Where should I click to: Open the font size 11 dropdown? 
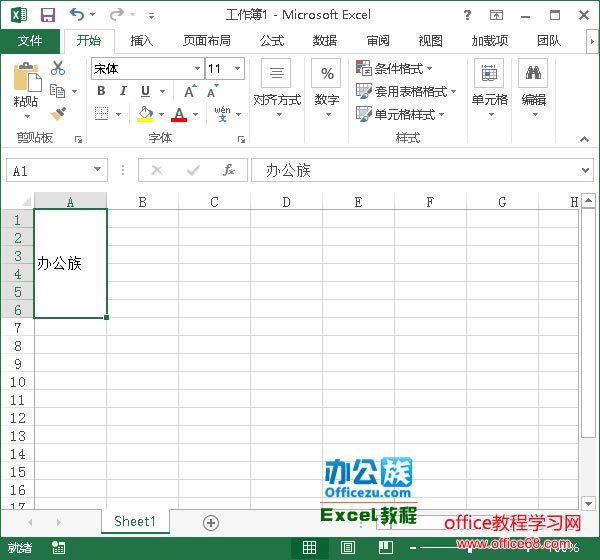[237, 69]
